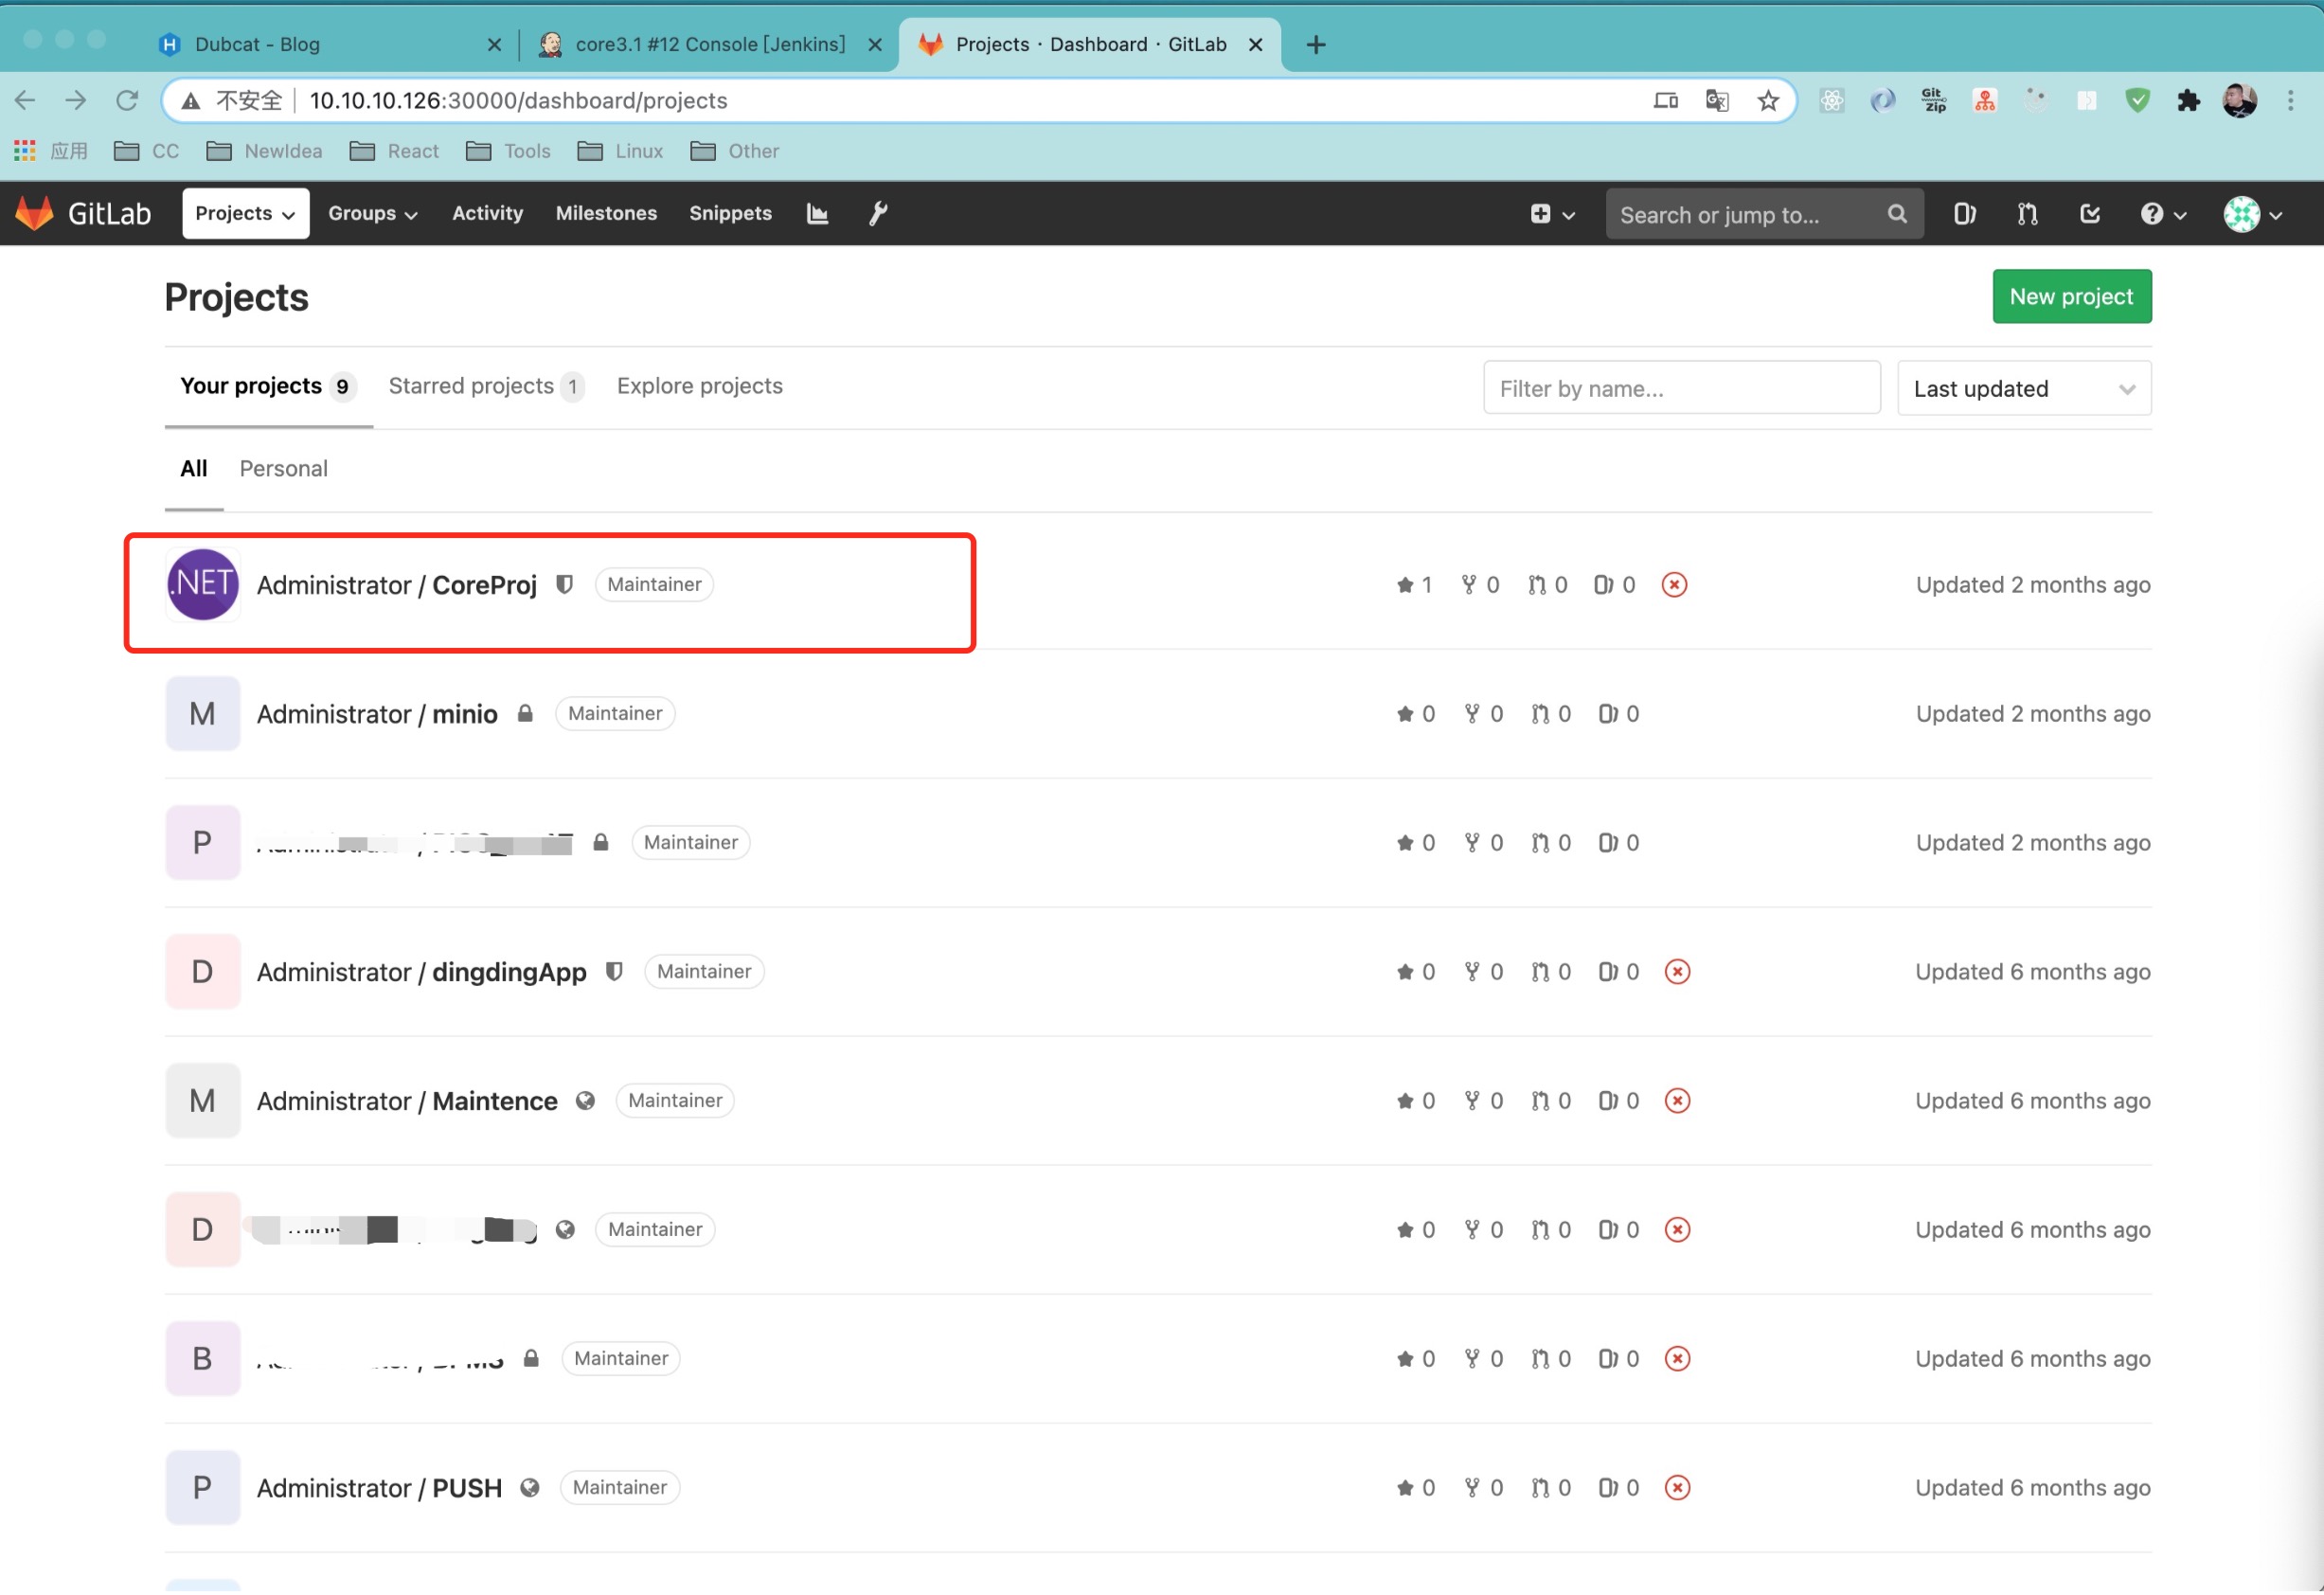Click the Filter by name field
2324x1595 pixels.
coord(1681,388)
